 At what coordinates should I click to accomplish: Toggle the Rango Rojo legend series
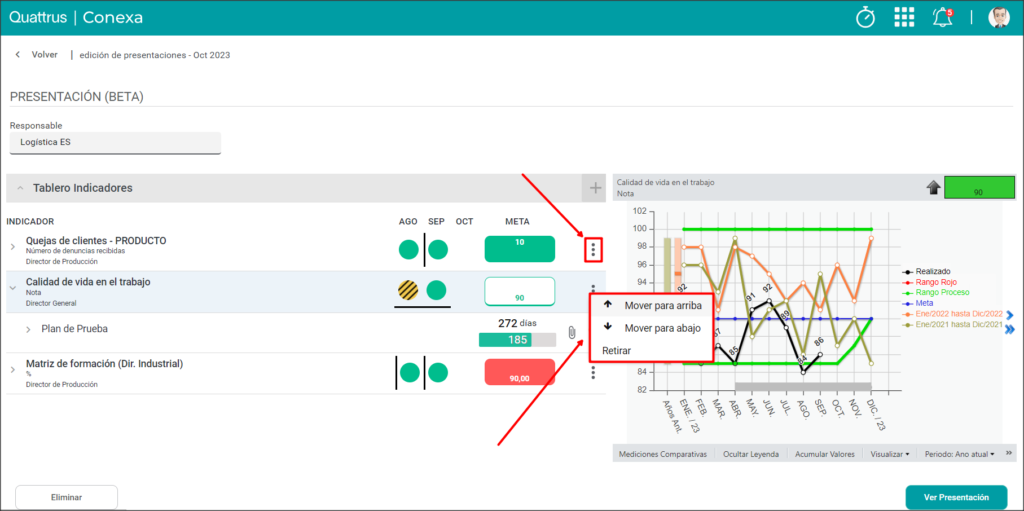931,282
